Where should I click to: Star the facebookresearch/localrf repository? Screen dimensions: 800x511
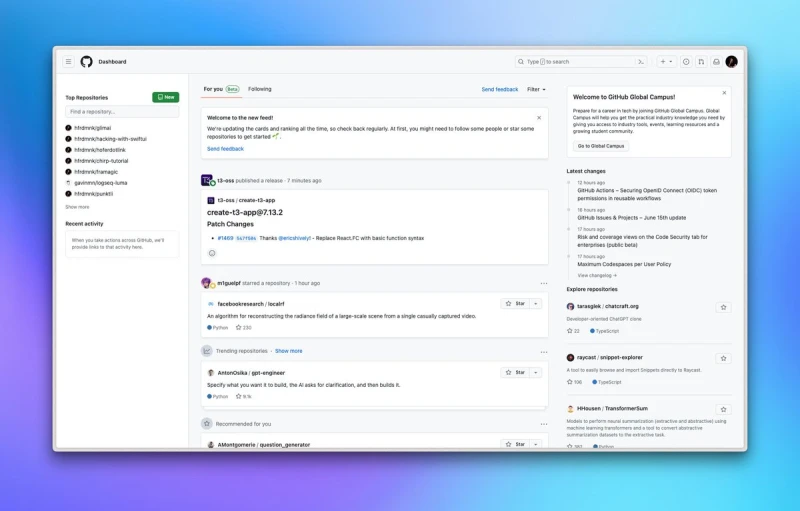point(514,303)
